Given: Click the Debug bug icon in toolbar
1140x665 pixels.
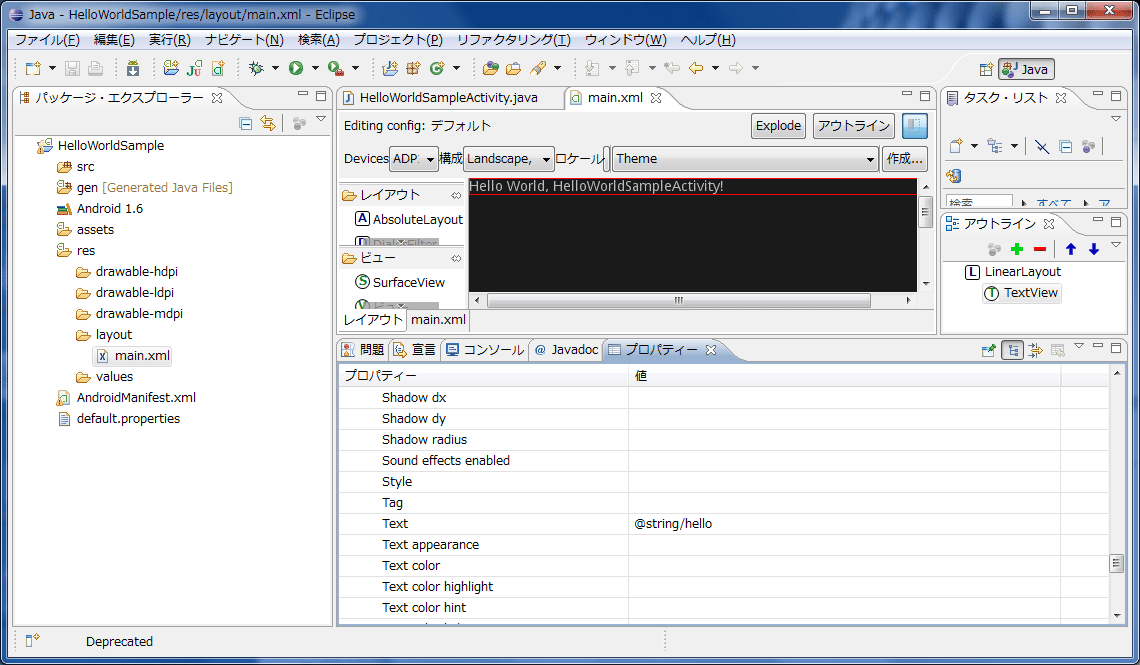Looking at the screenshot, I should [x=256, y=68].
